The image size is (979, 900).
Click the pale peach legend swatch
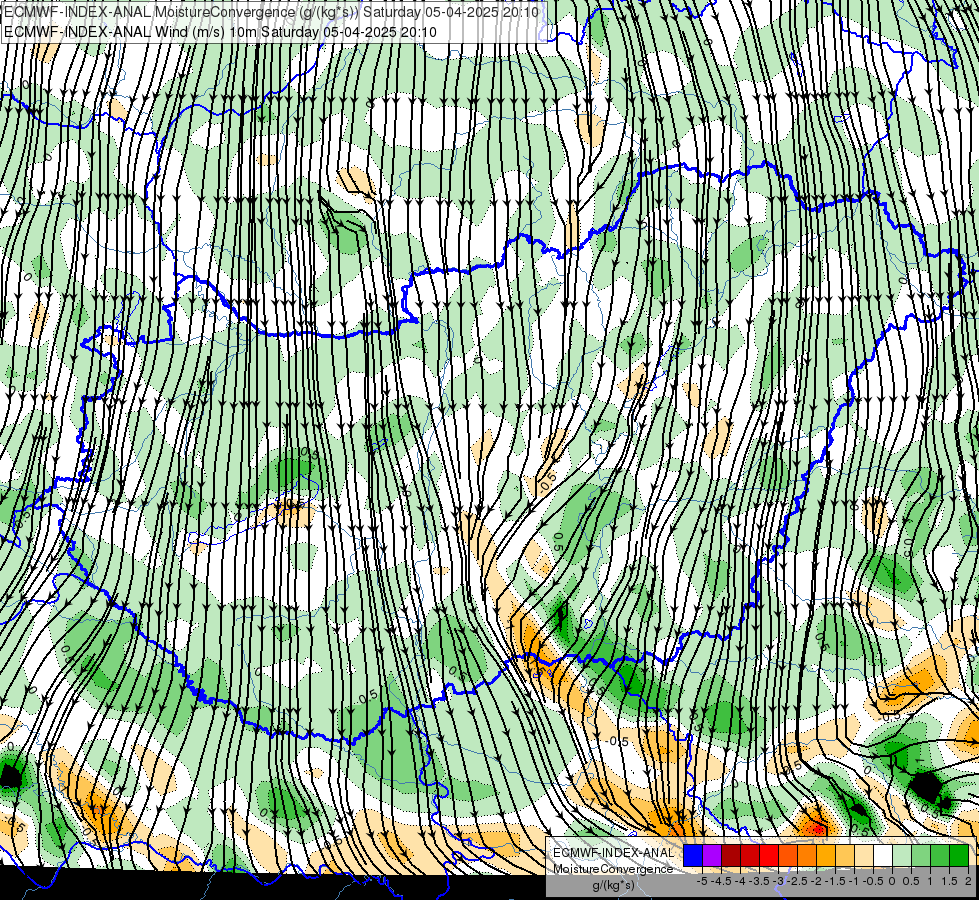pos(864,856)
